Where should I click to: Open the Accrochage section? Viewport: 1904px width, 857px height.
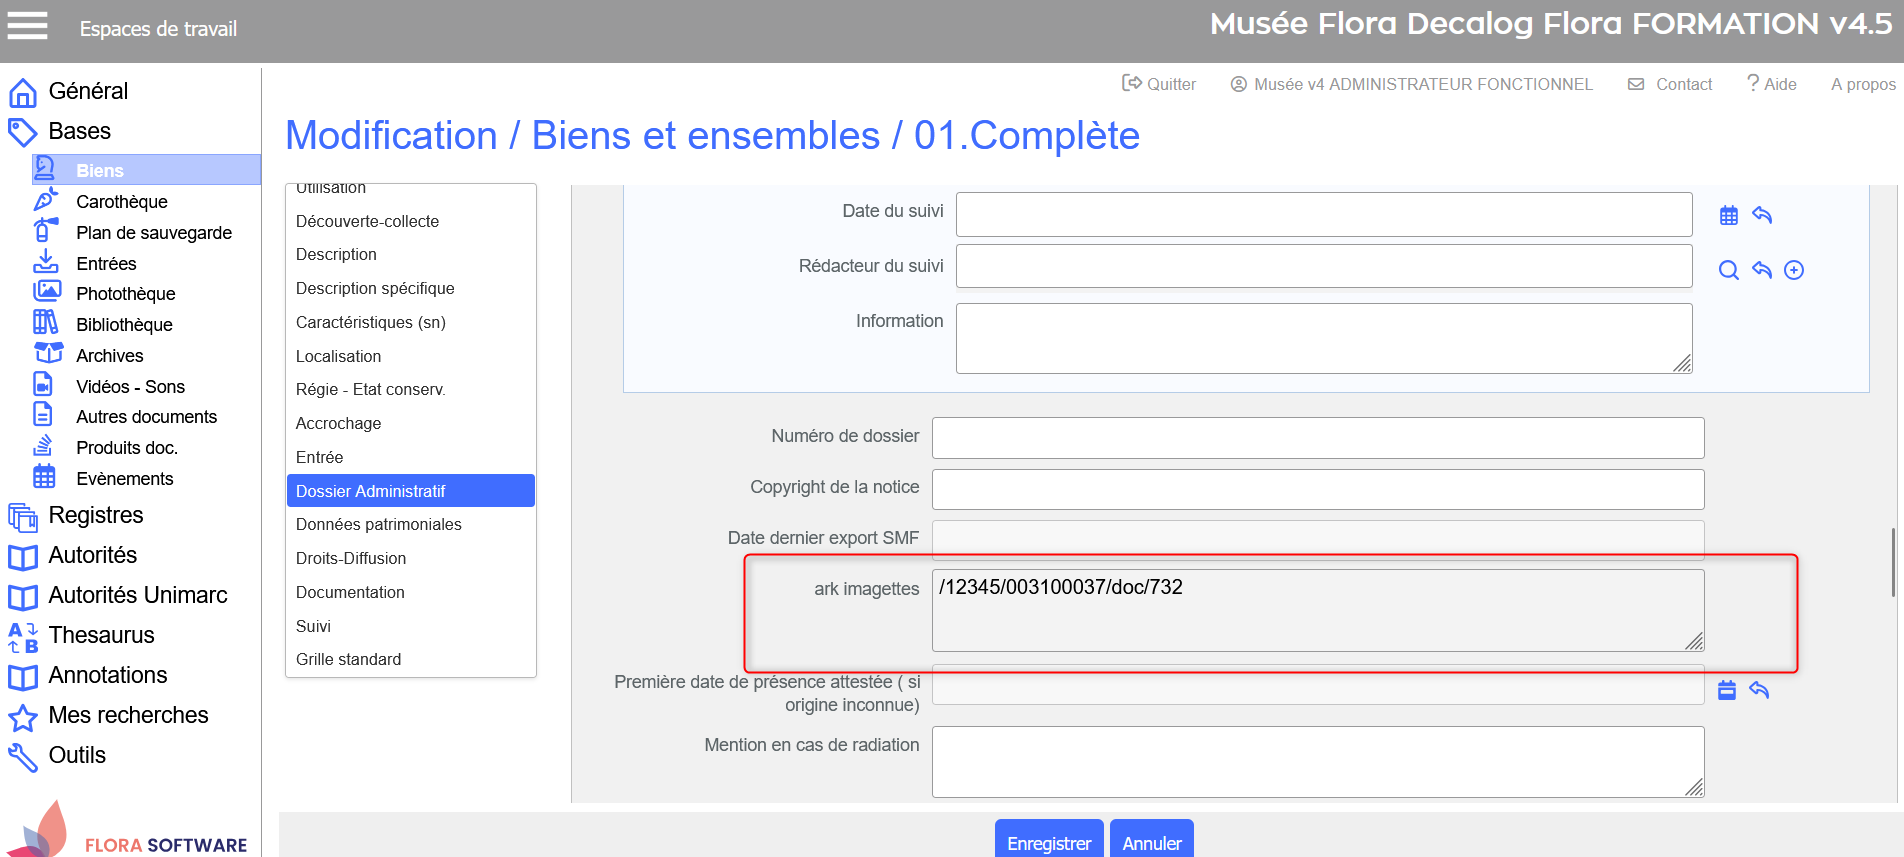[x=411, y=423]
